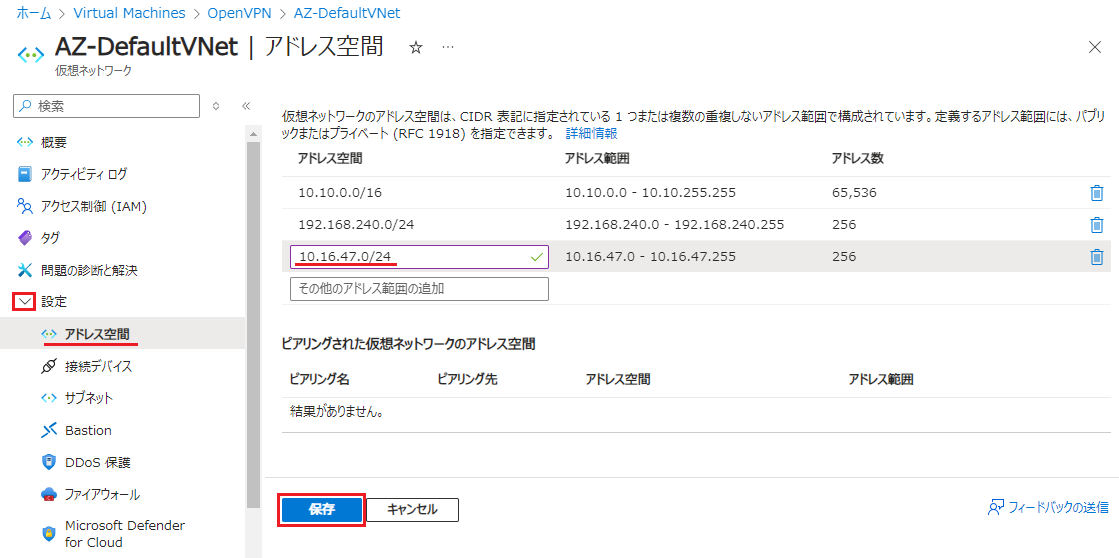Favorite this page with the star icon
The width and height of the screenshot is (1119, 558).
point(415,48)
